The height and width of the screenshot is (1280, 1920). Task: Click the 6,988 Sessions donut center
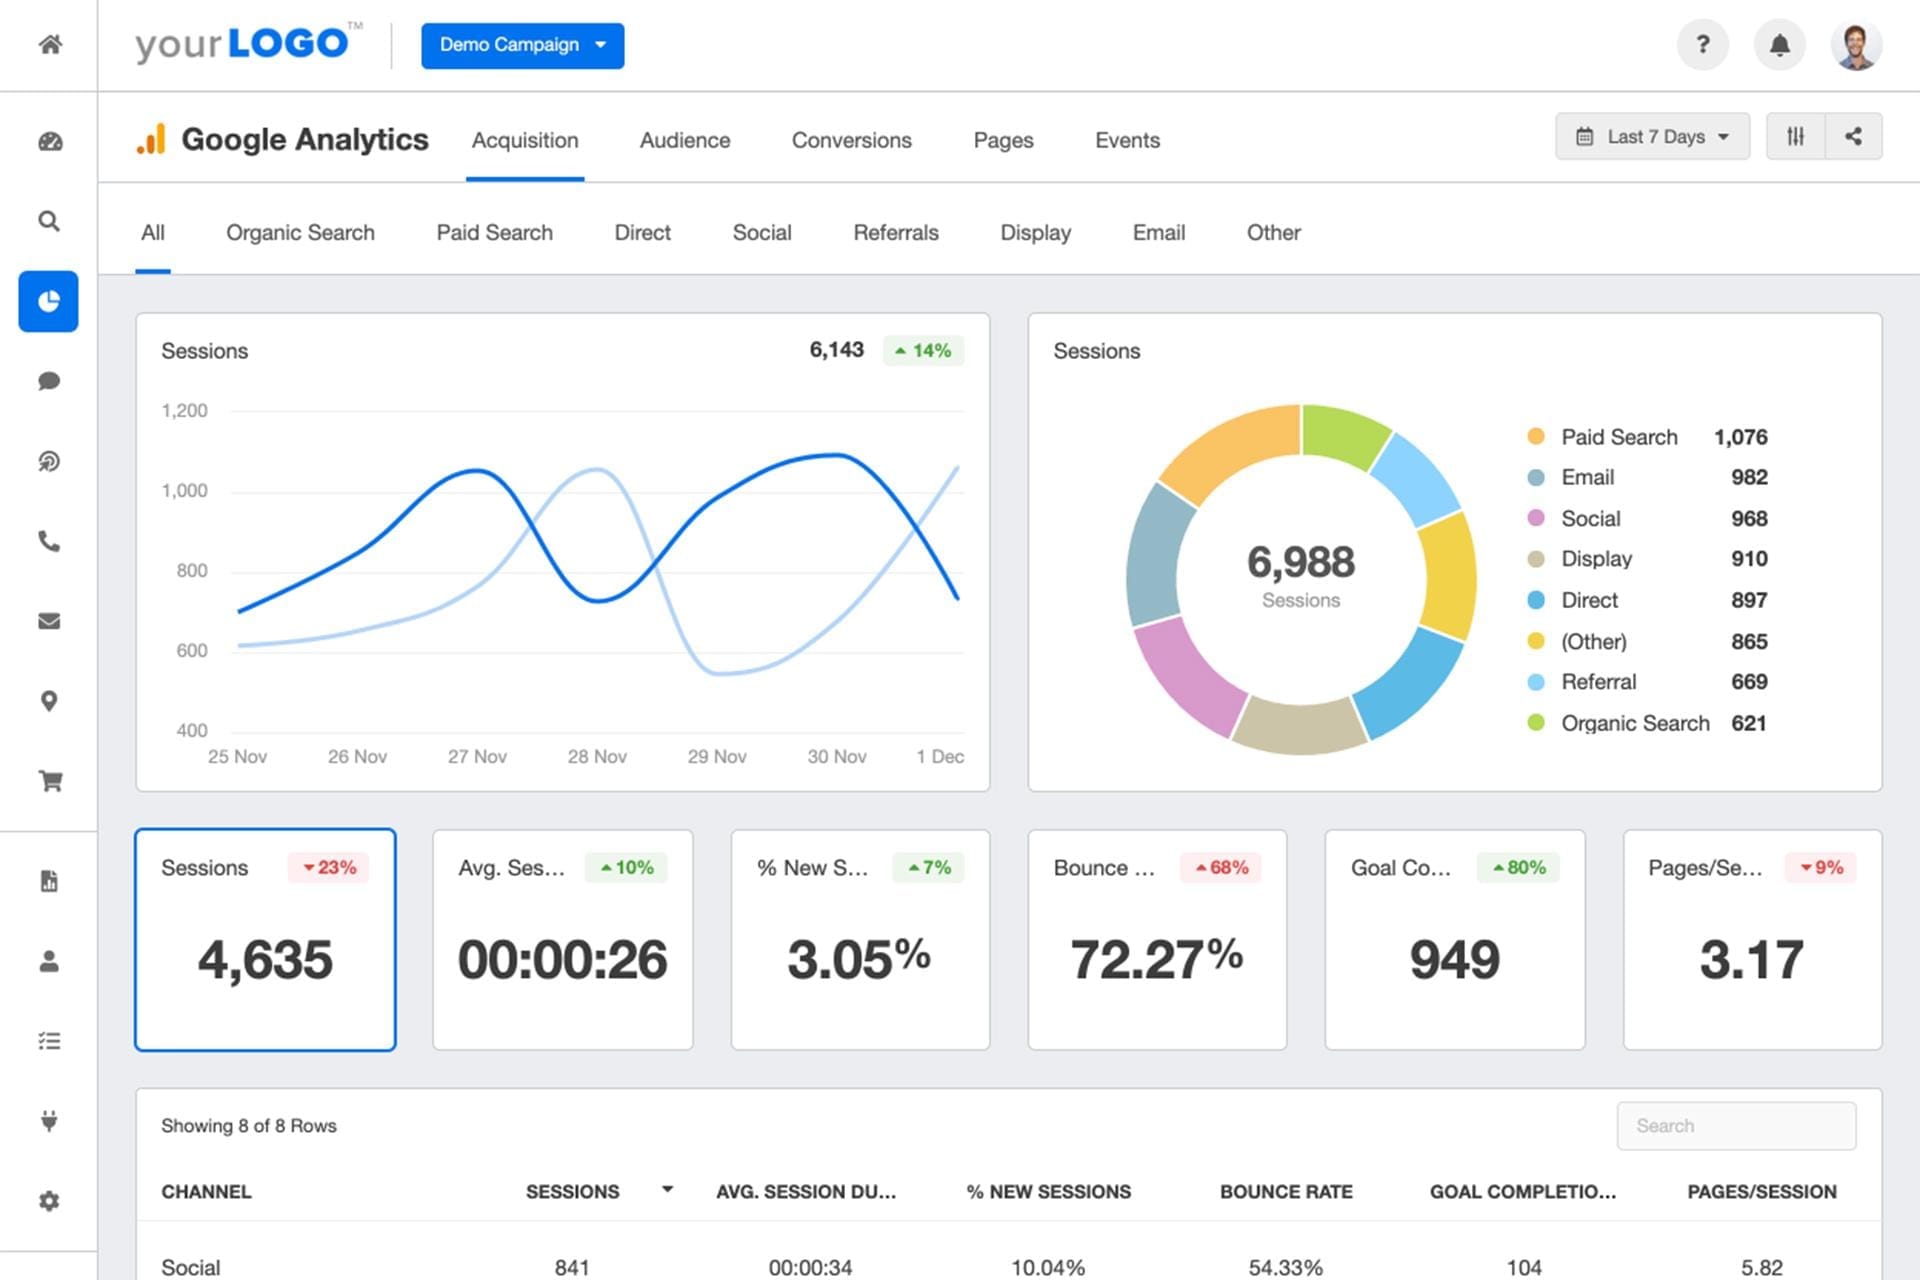pos(1300,576)
